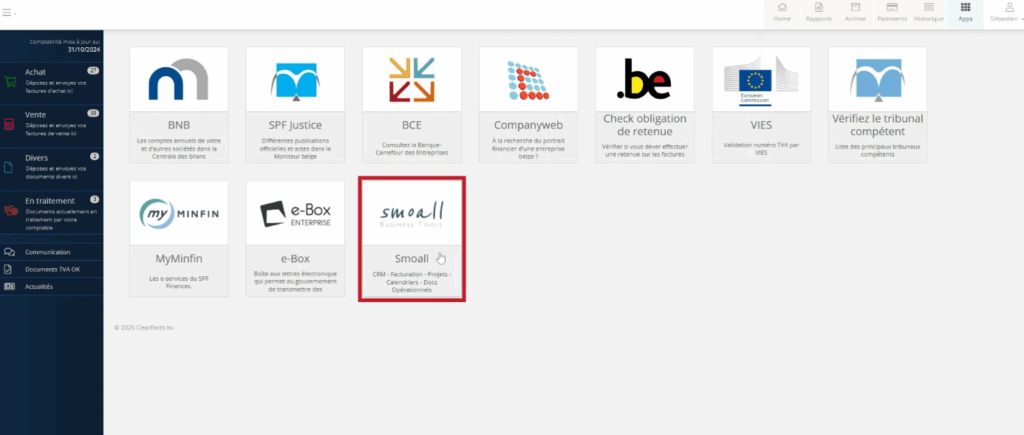Open Actualités in the sidebar
Screen dimensions: 1024x435
pyautogui.click(x=52, y=286)
